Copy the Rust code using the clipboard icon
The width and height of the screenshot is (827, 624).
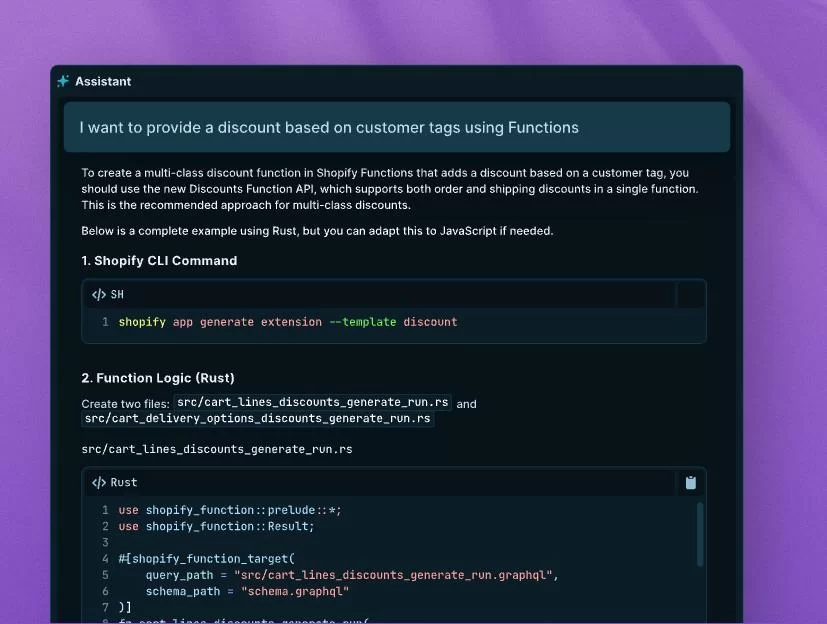tap(691, 482)
